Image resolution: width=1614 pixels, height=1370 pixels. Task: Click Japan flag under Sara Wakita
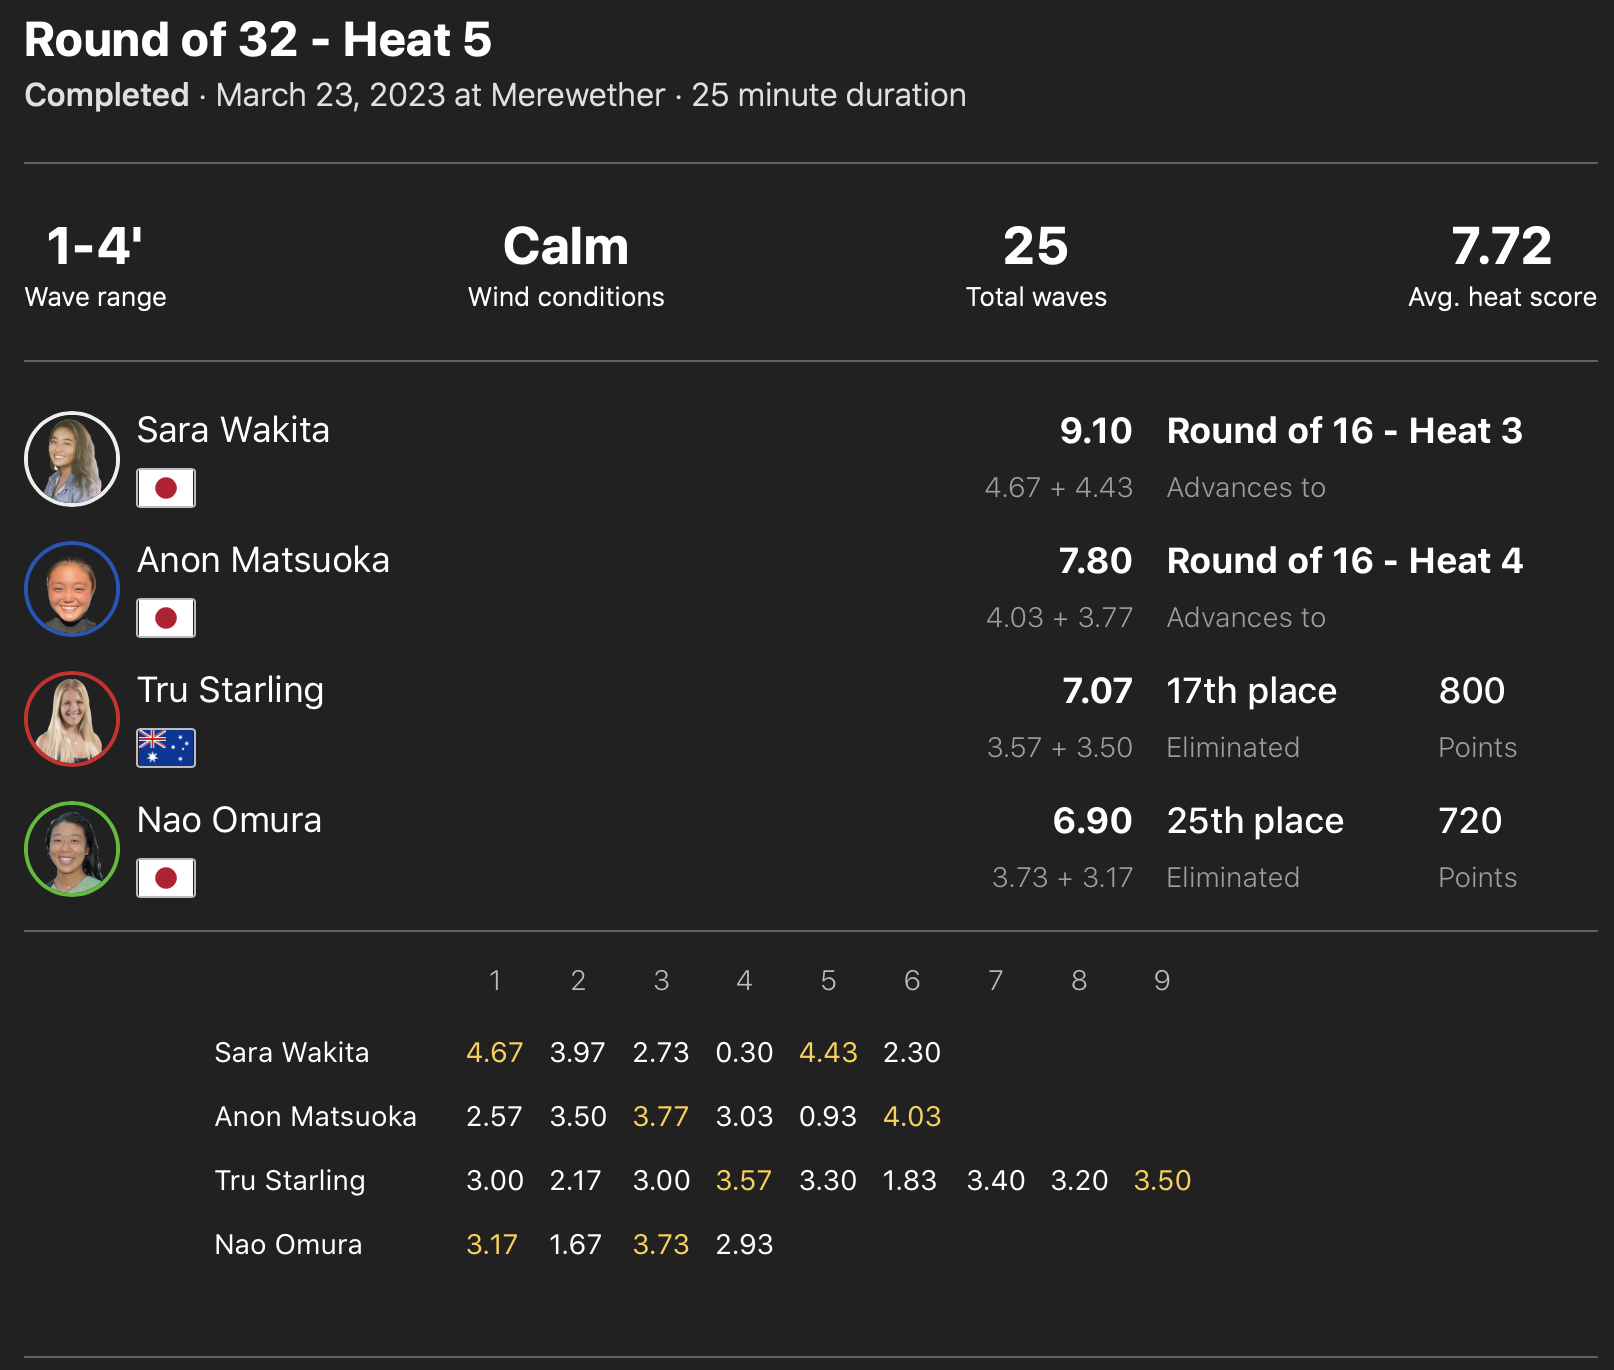pos(166,488)
